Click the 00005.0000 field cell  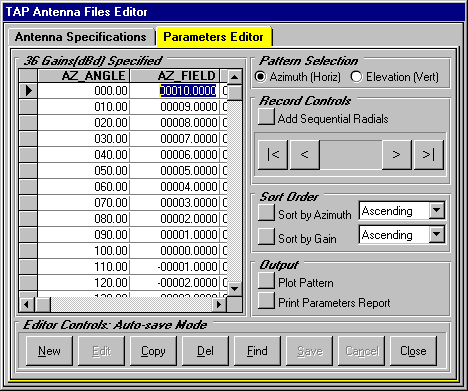point(175,171)
